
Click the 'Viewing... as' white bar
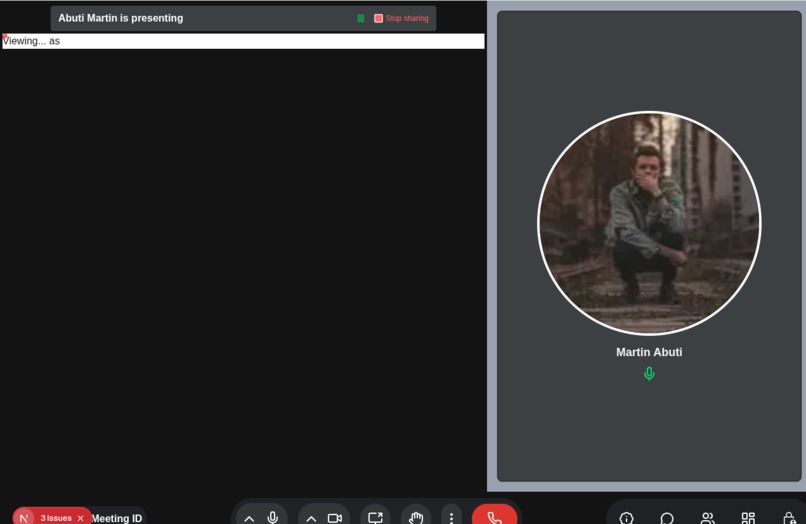243,41
